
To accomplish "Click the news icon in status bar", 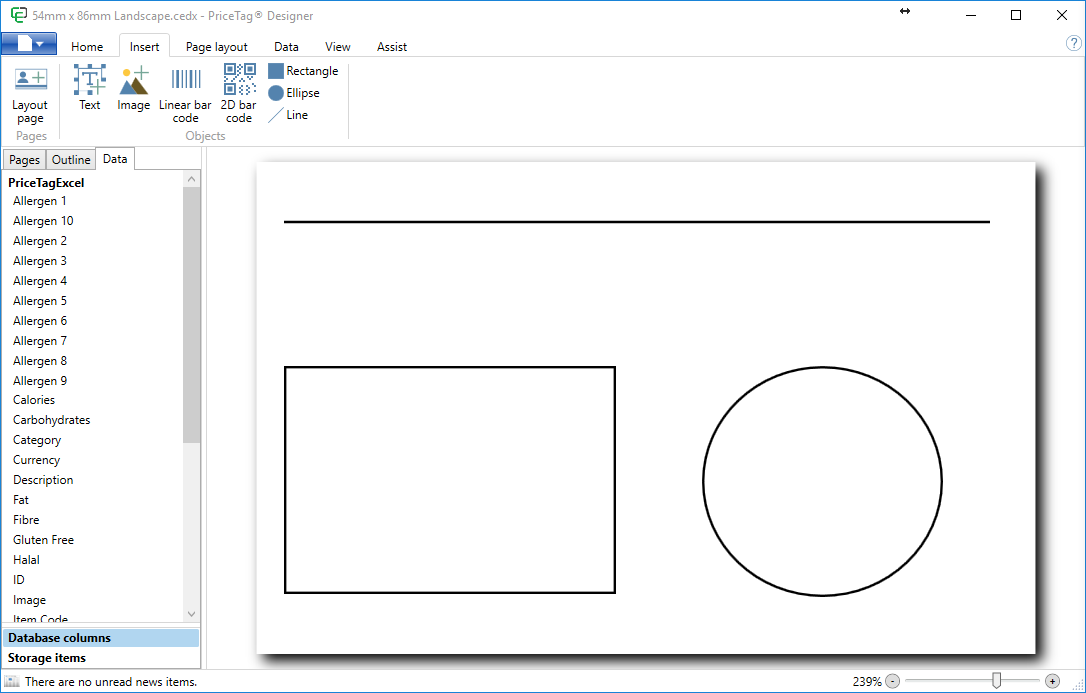I will coord(12,681).
